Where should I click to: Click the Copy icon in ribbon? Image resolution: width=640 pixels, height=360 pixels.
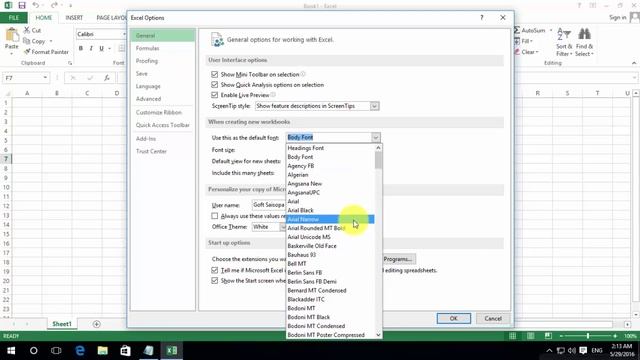(27, 41)
